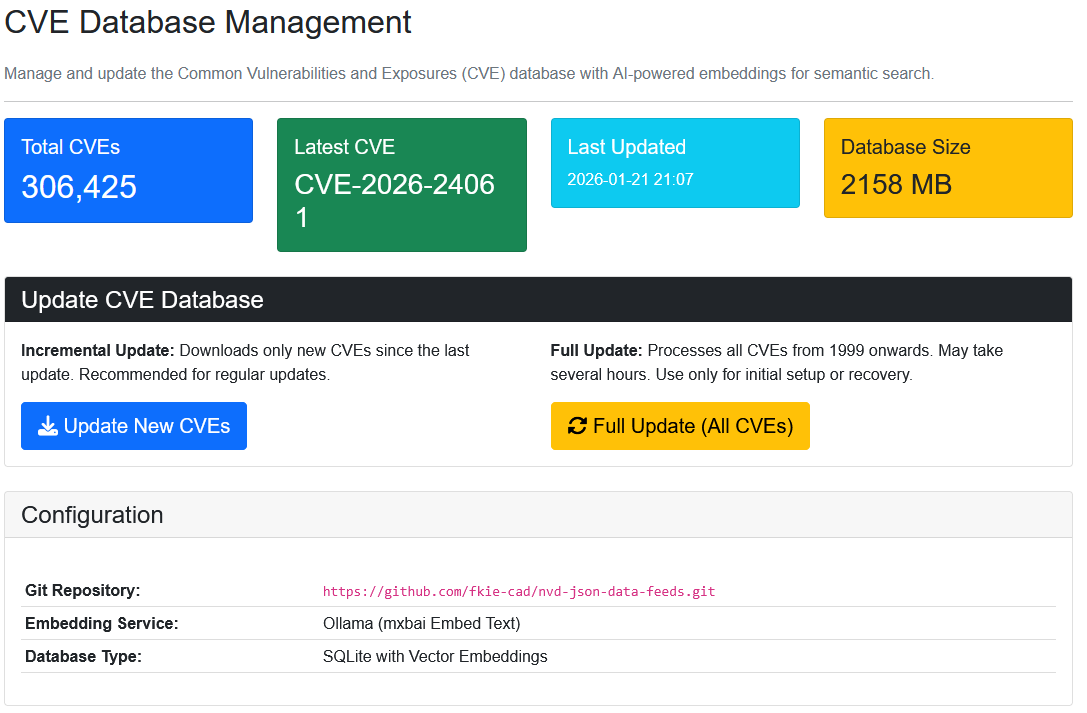This screenshot has width=1087, height=713.
Task: Click the 306,425 CVE count
Action: click(x=79, y=187)
